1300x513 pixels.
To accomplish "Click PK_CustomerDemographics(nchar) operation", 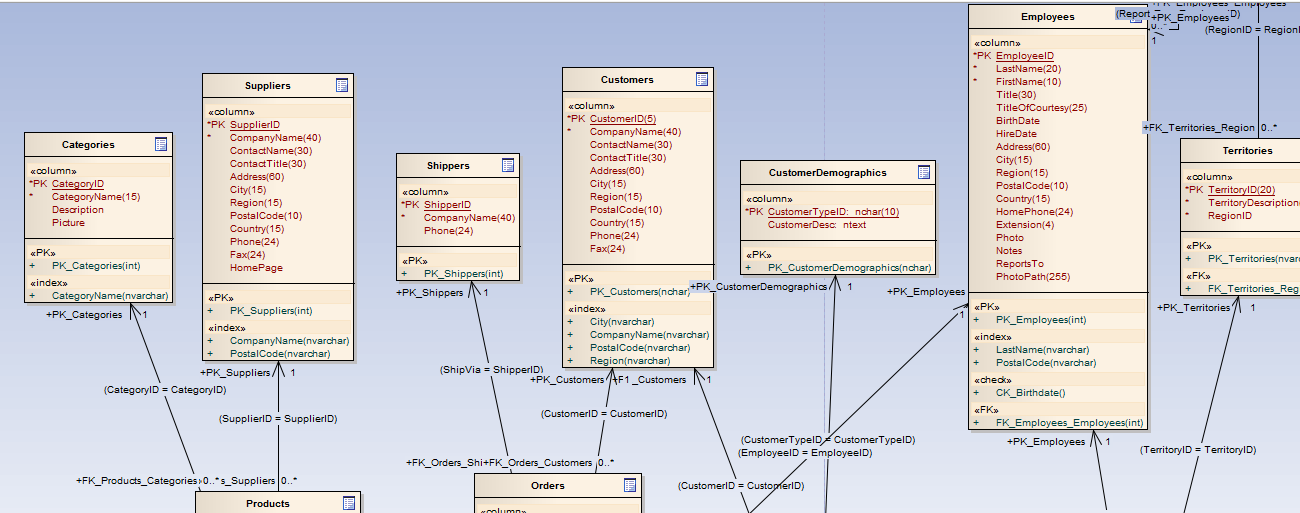I will coord(850,268).
